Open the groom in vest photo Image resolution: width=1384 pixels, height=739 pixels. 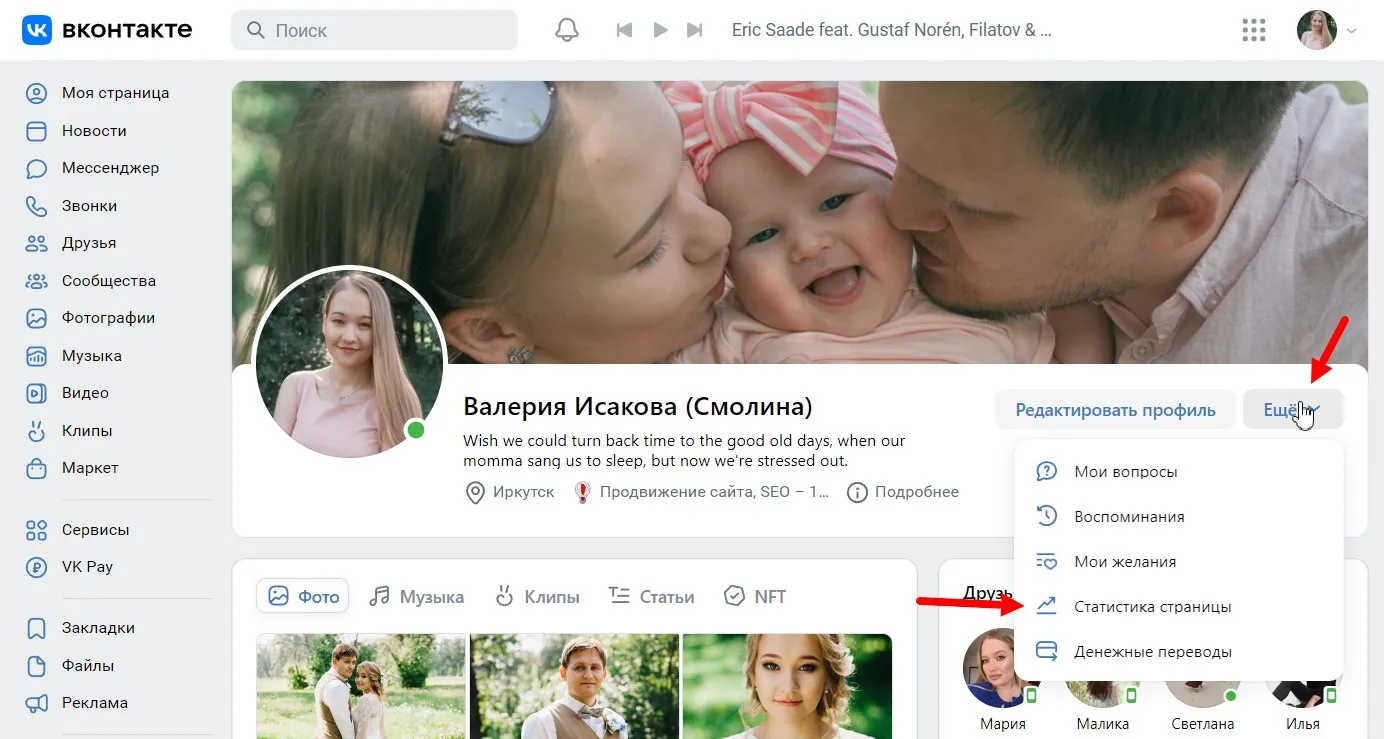(574, 686)
